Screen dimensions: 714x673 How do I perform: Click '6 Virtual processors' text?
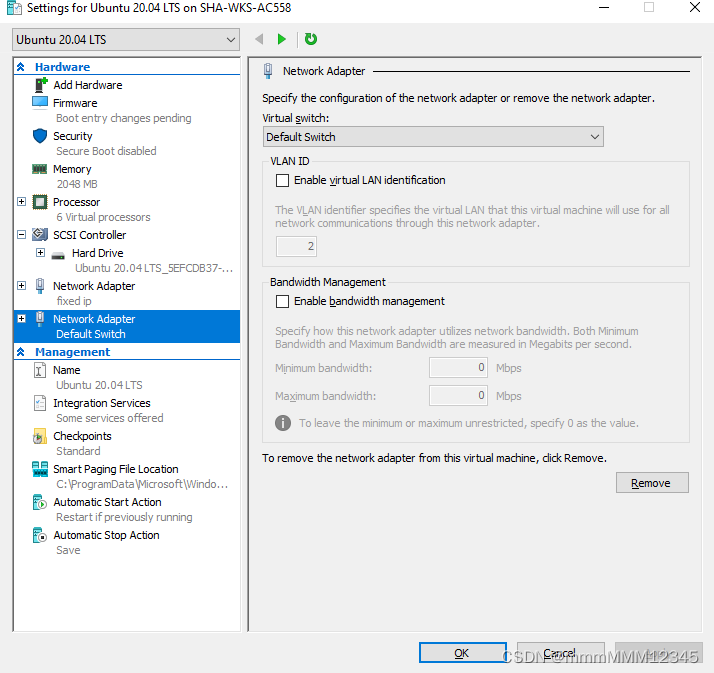pos(103,217)
